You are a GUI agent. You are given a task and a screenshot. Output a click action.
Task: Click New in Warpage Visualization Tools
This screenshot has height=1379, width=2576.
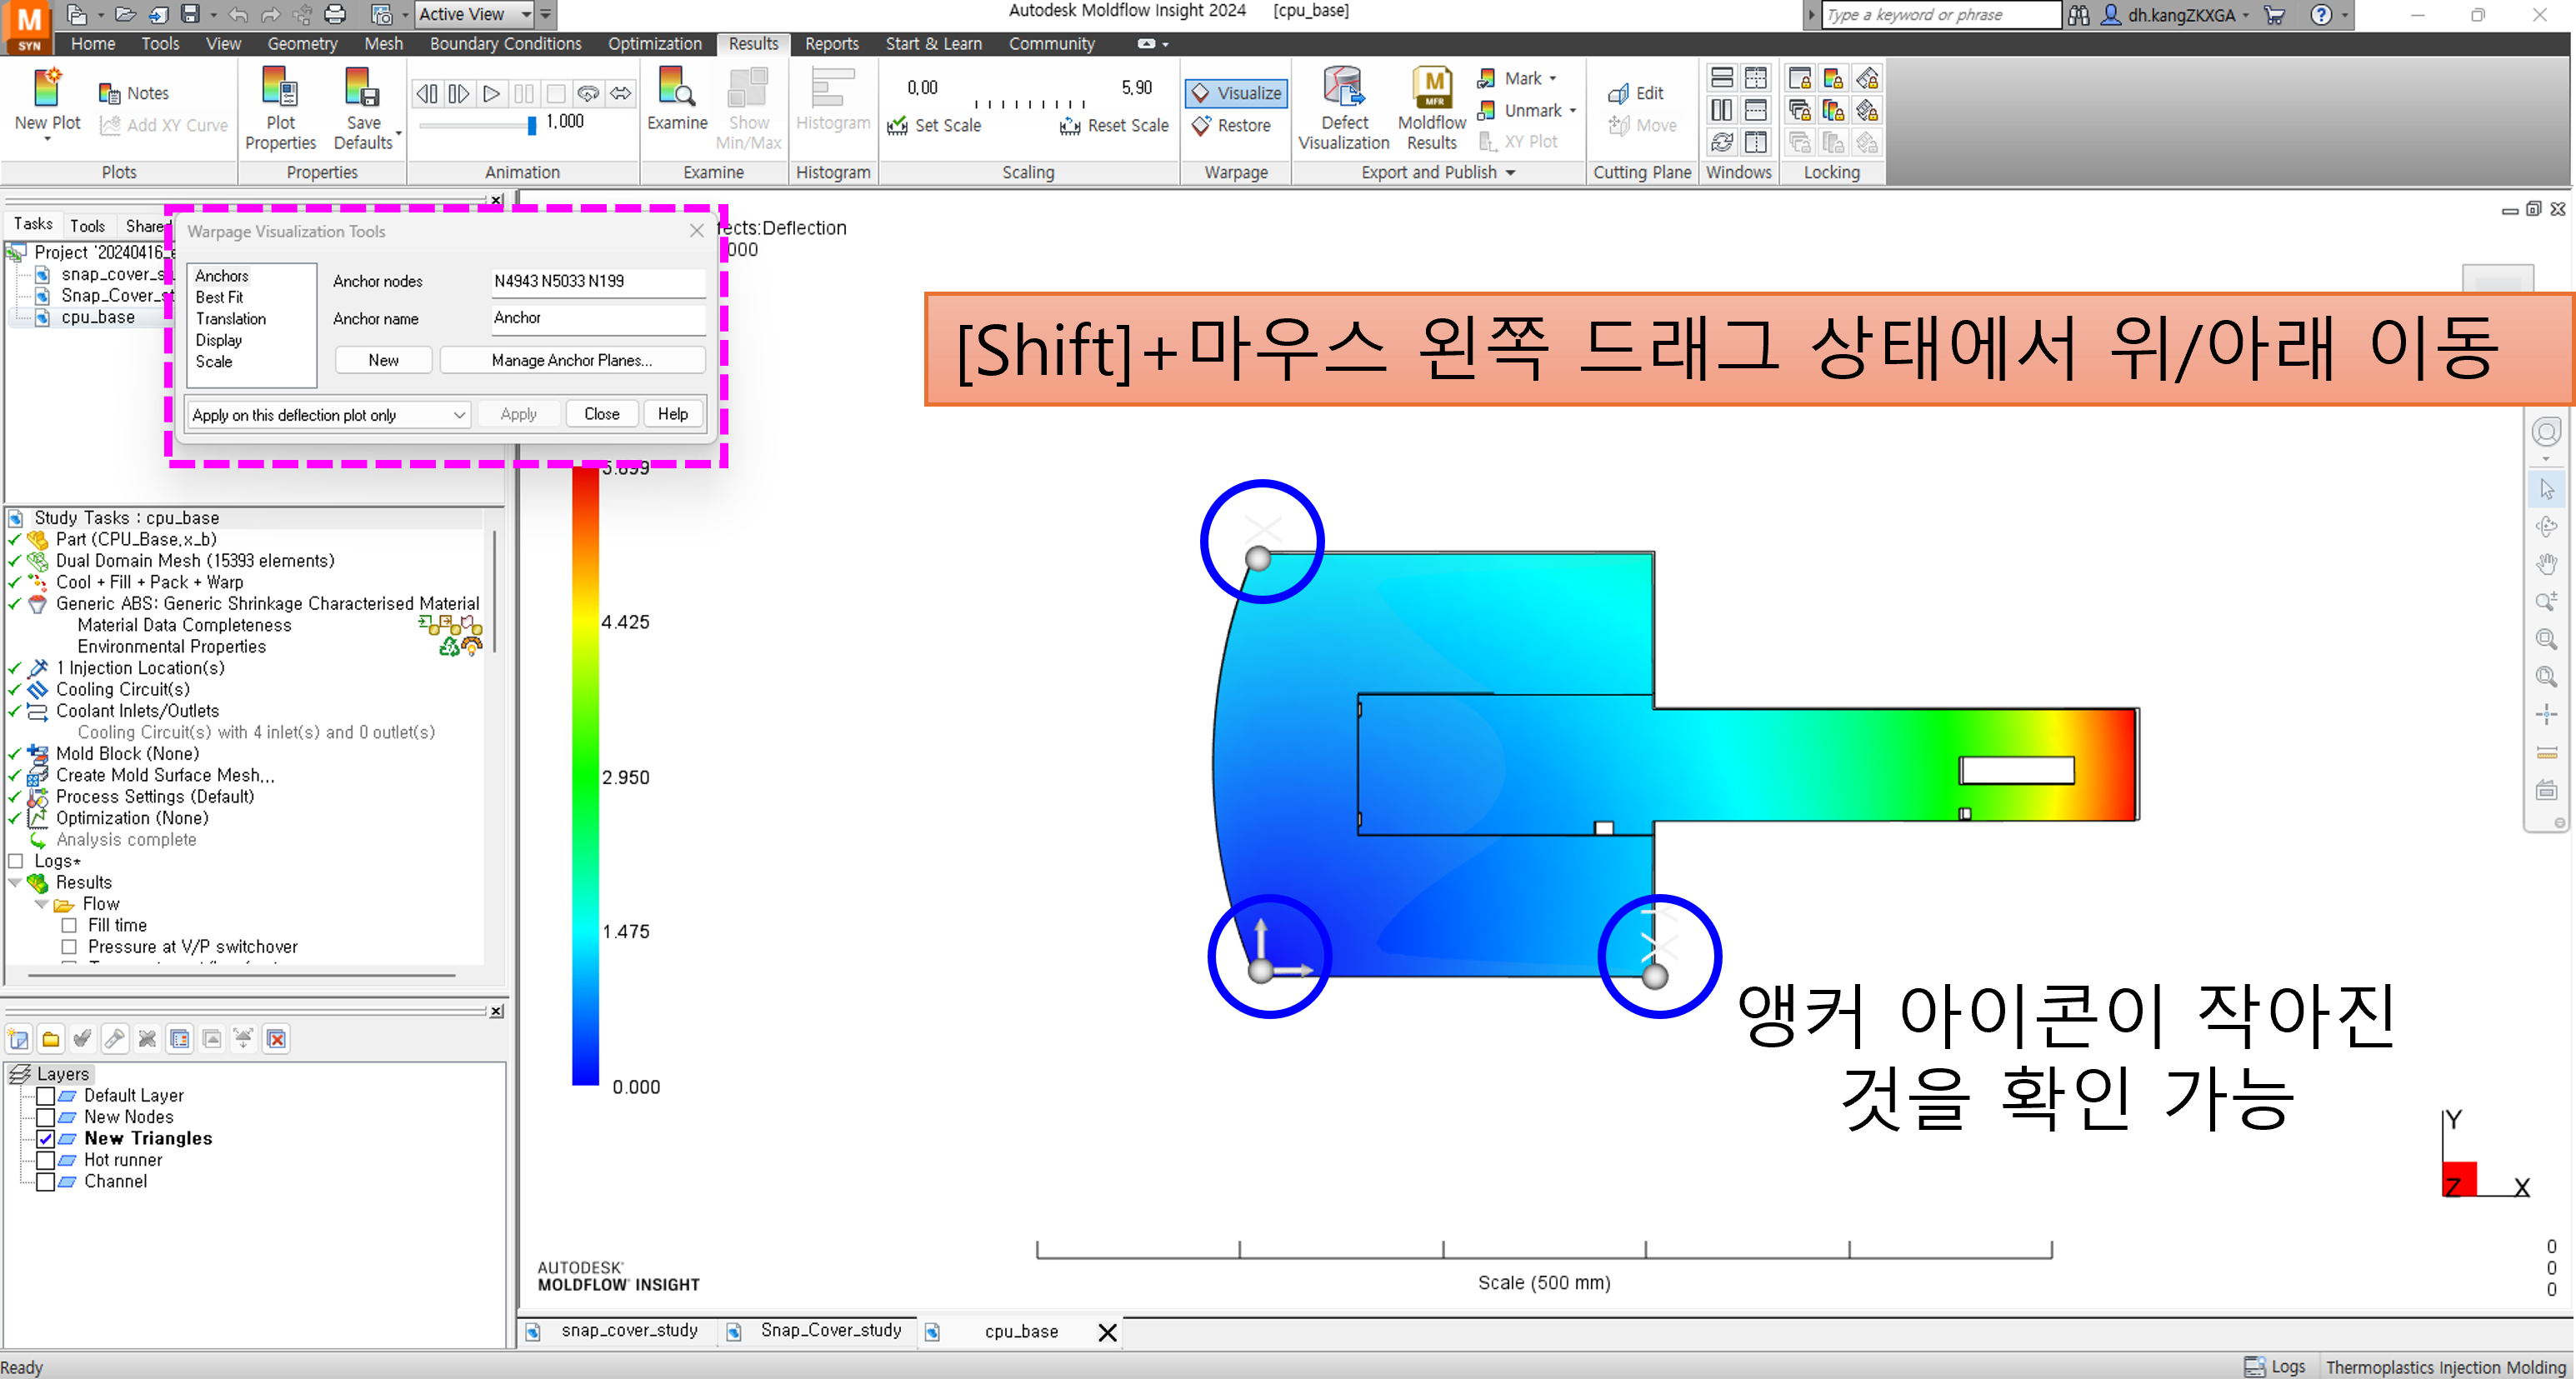pos(383,360)
